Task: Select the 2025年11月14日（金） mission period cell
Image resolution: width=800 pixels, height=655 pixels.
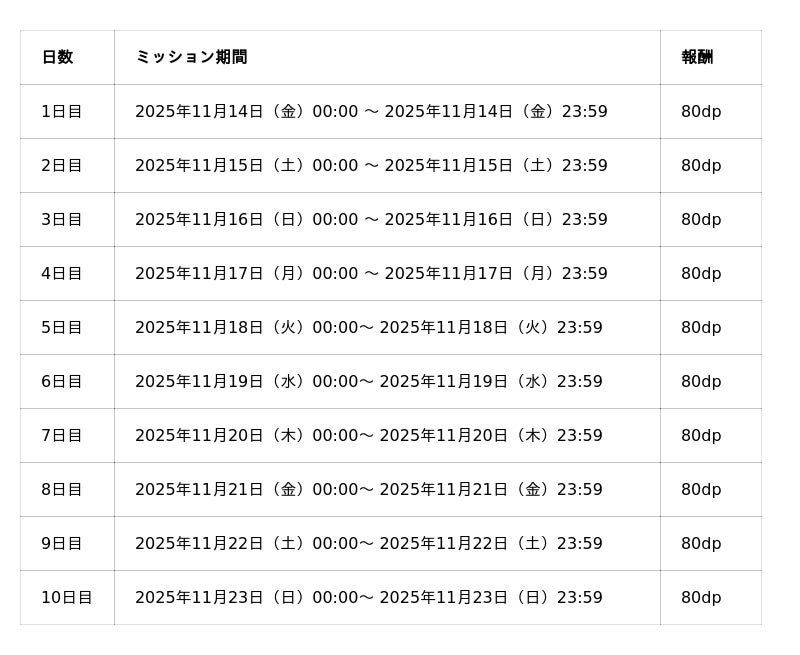Action: [371, 111]
